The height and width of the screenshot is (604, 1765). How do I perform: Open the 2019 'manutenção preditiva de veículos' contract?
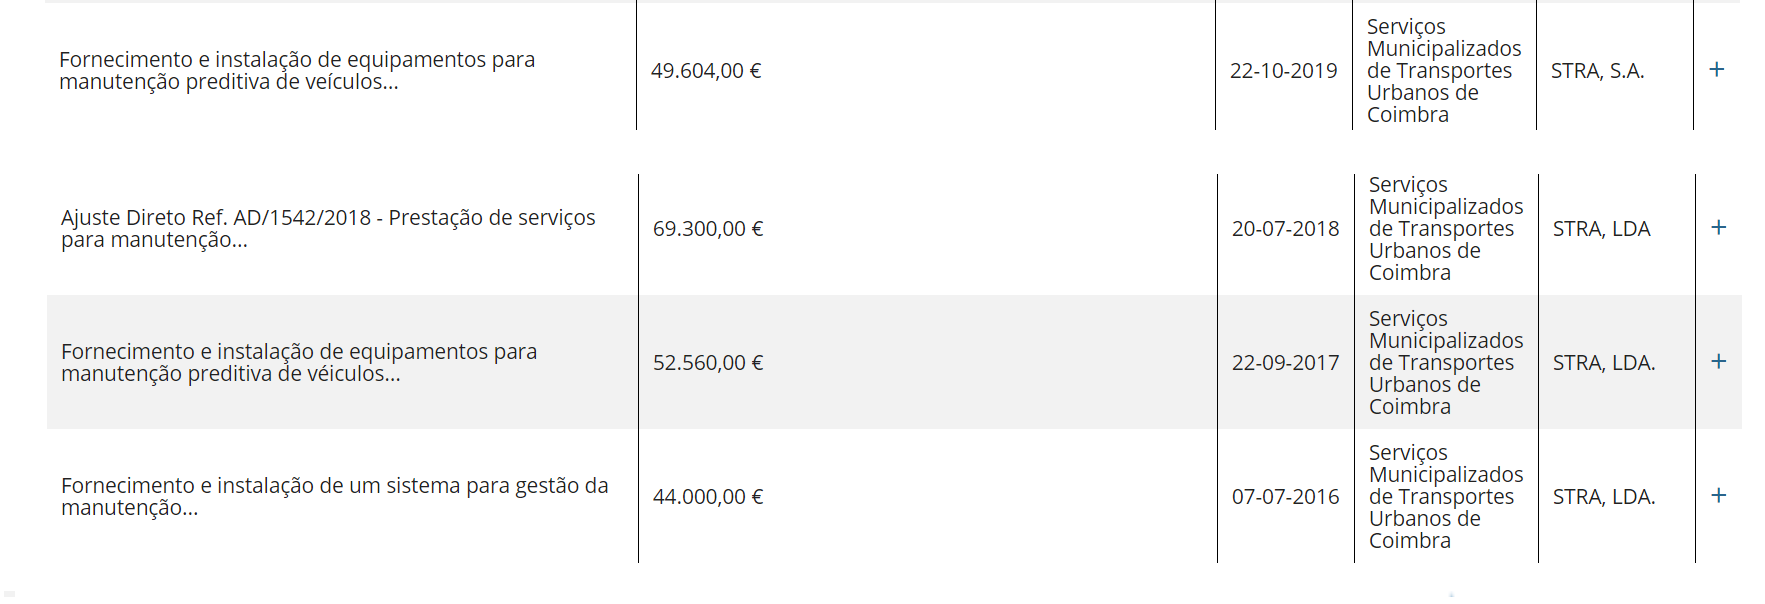point(297,71)
